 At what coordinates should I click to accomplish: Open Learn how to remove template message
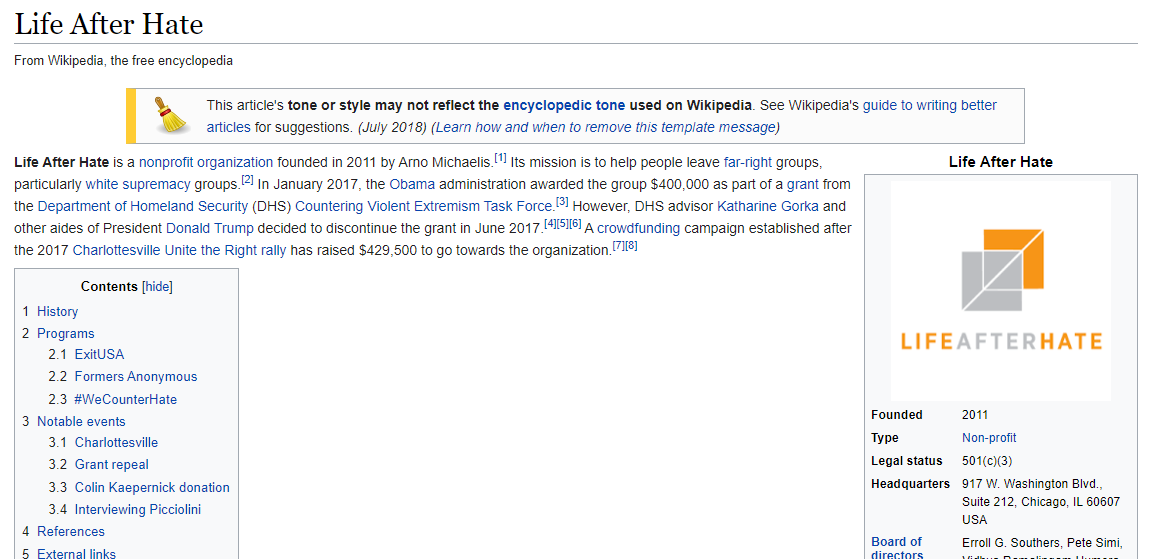point(605,127)
